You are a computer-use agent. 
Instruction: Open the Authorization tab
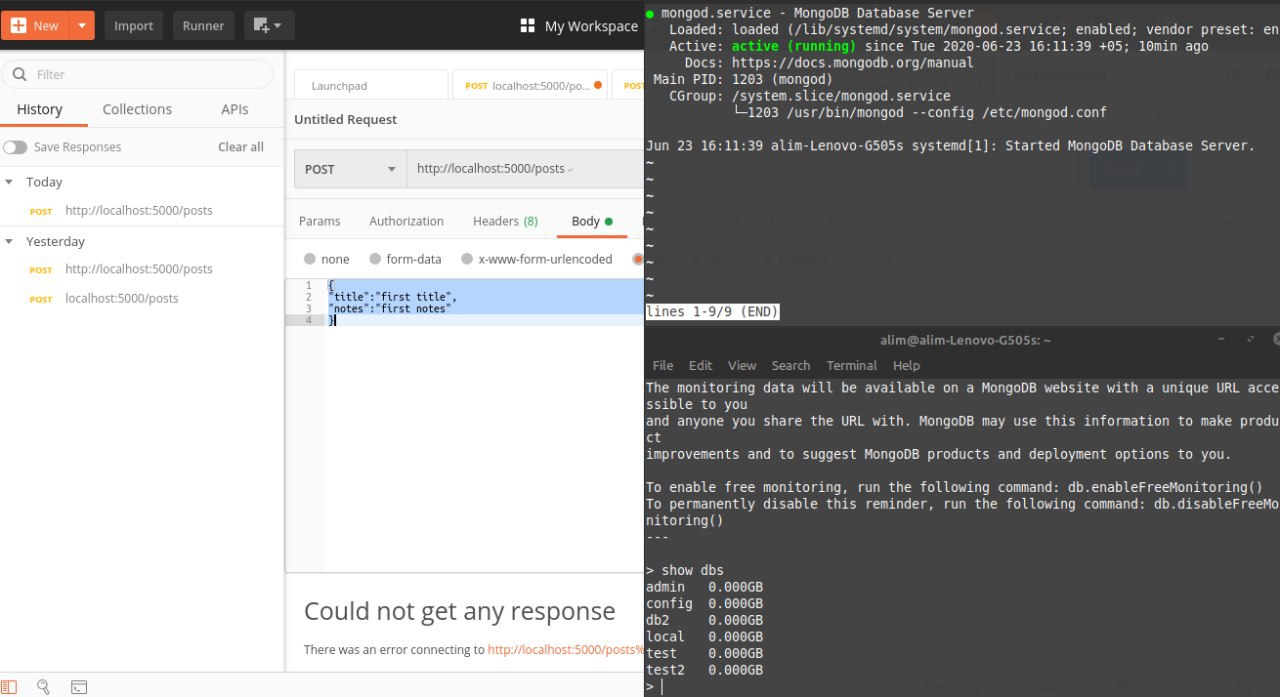click(x=406, y=221)
